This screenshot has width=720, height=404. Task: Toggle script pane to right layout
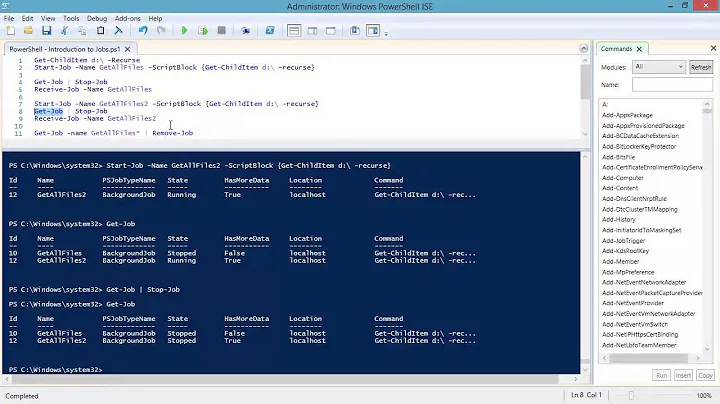point(309,31)
